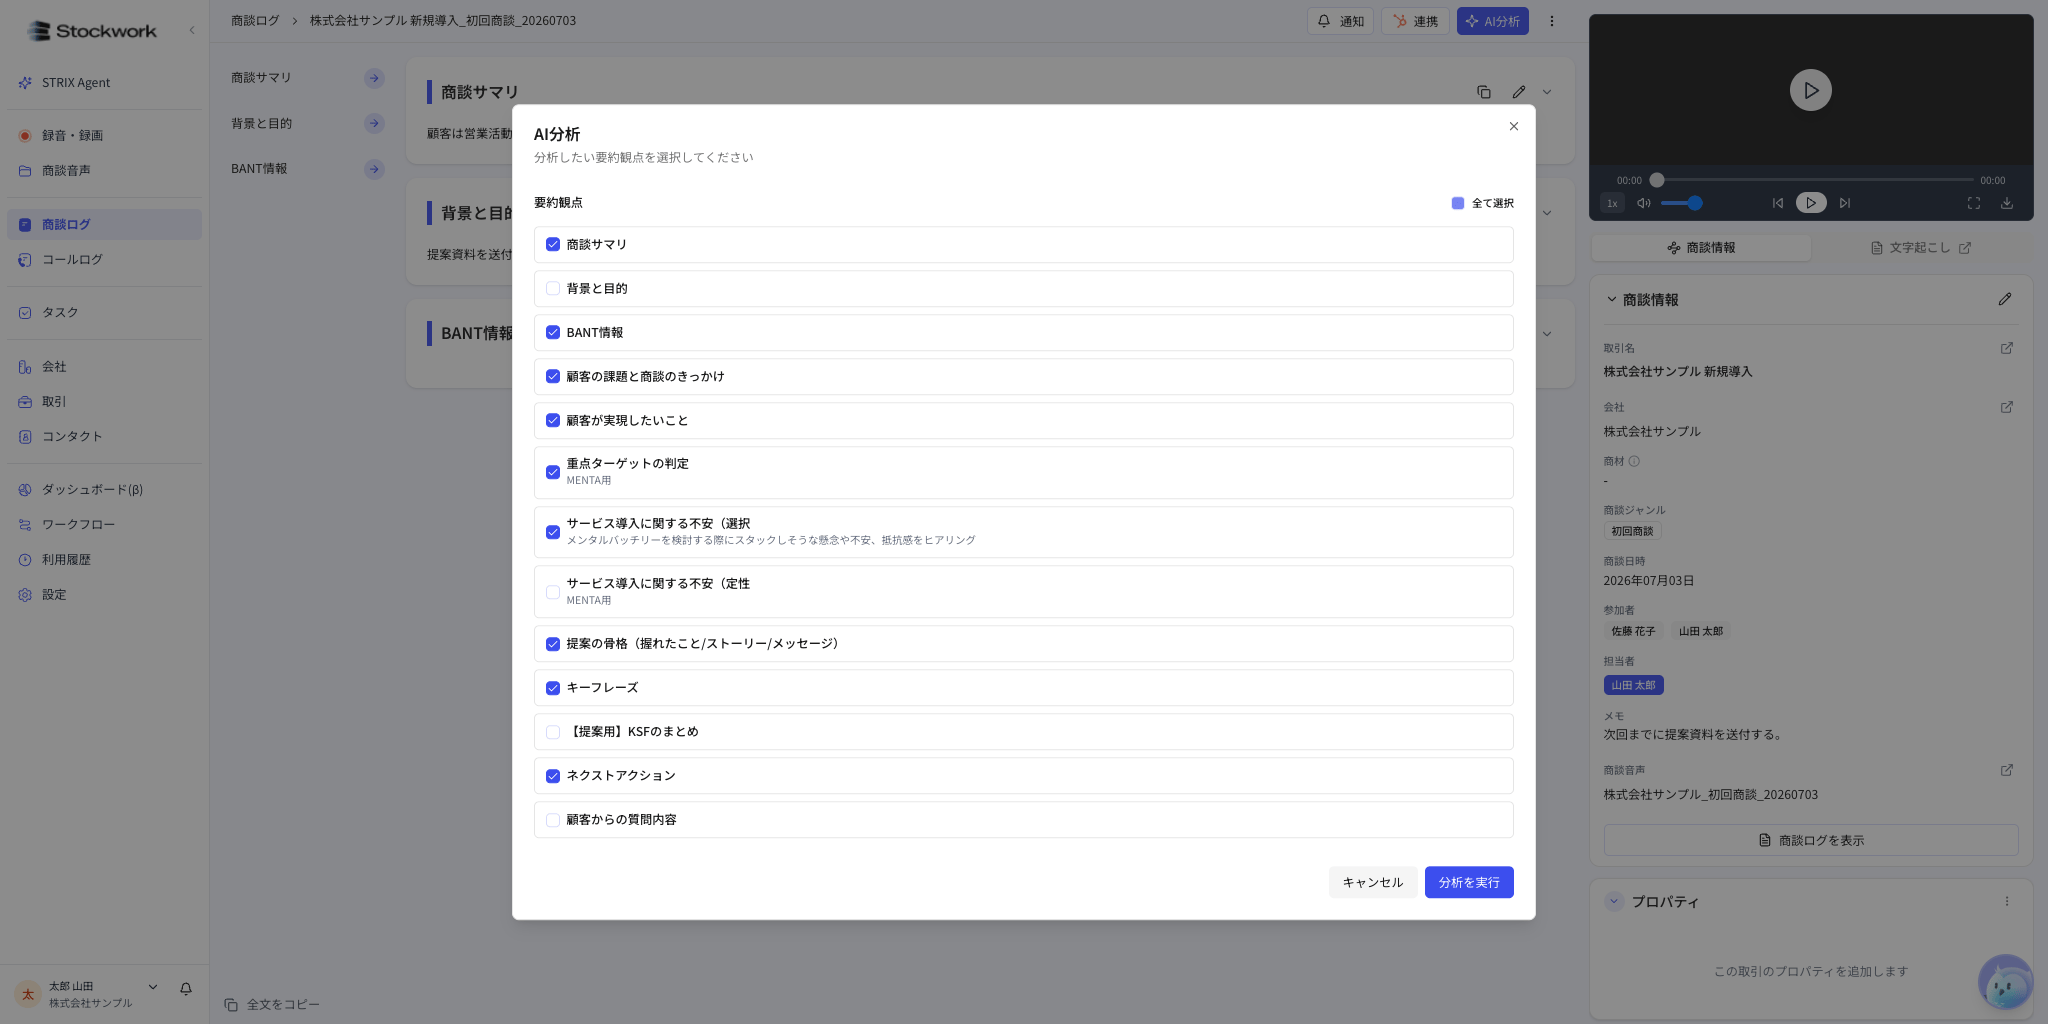Image resolution: width=2048 pixels, height=1024 pixels.
Task: Enter fullscreen mode
Action: click(x=1974, y=203)
